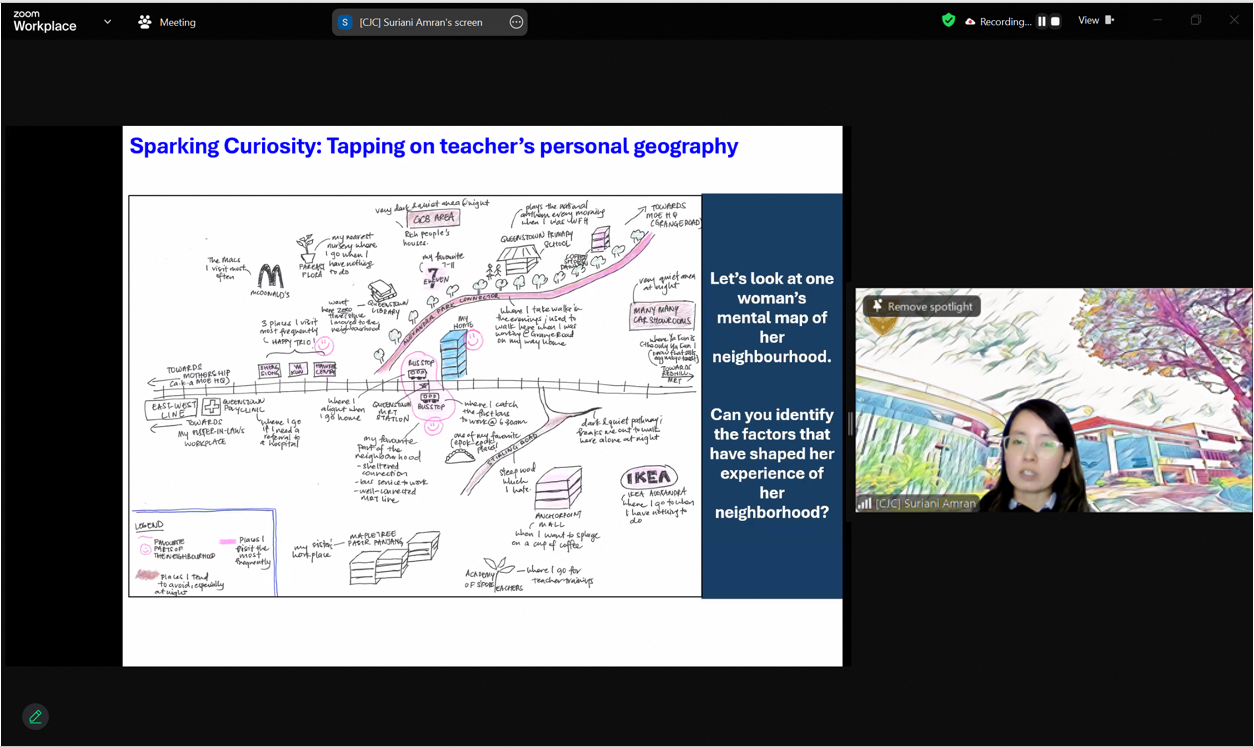The width and height of the screenshot is (1254, 747).
Task: Open the View layout menu
Action: 1096,20
